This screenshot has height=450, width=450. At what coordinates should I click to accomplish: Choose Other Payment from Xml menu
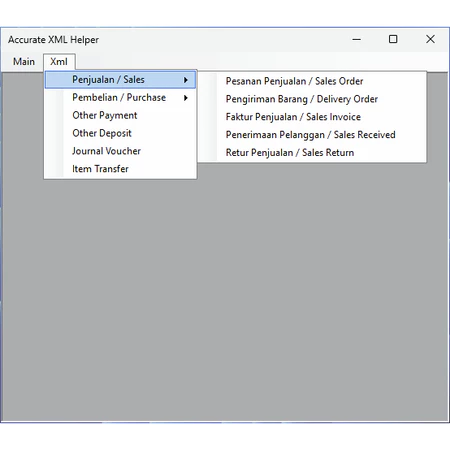(120, 115)
